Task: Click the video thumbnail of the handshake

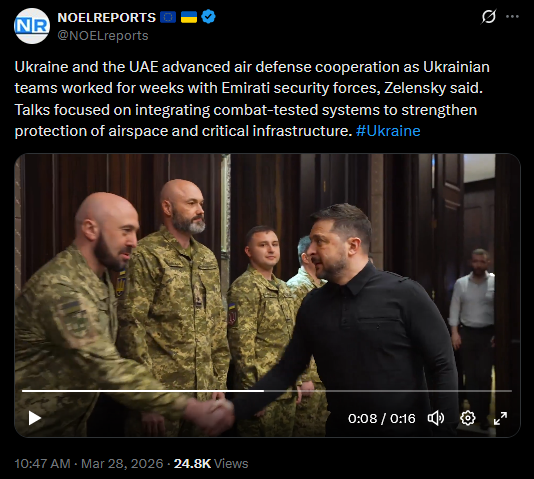Action: 267,272
